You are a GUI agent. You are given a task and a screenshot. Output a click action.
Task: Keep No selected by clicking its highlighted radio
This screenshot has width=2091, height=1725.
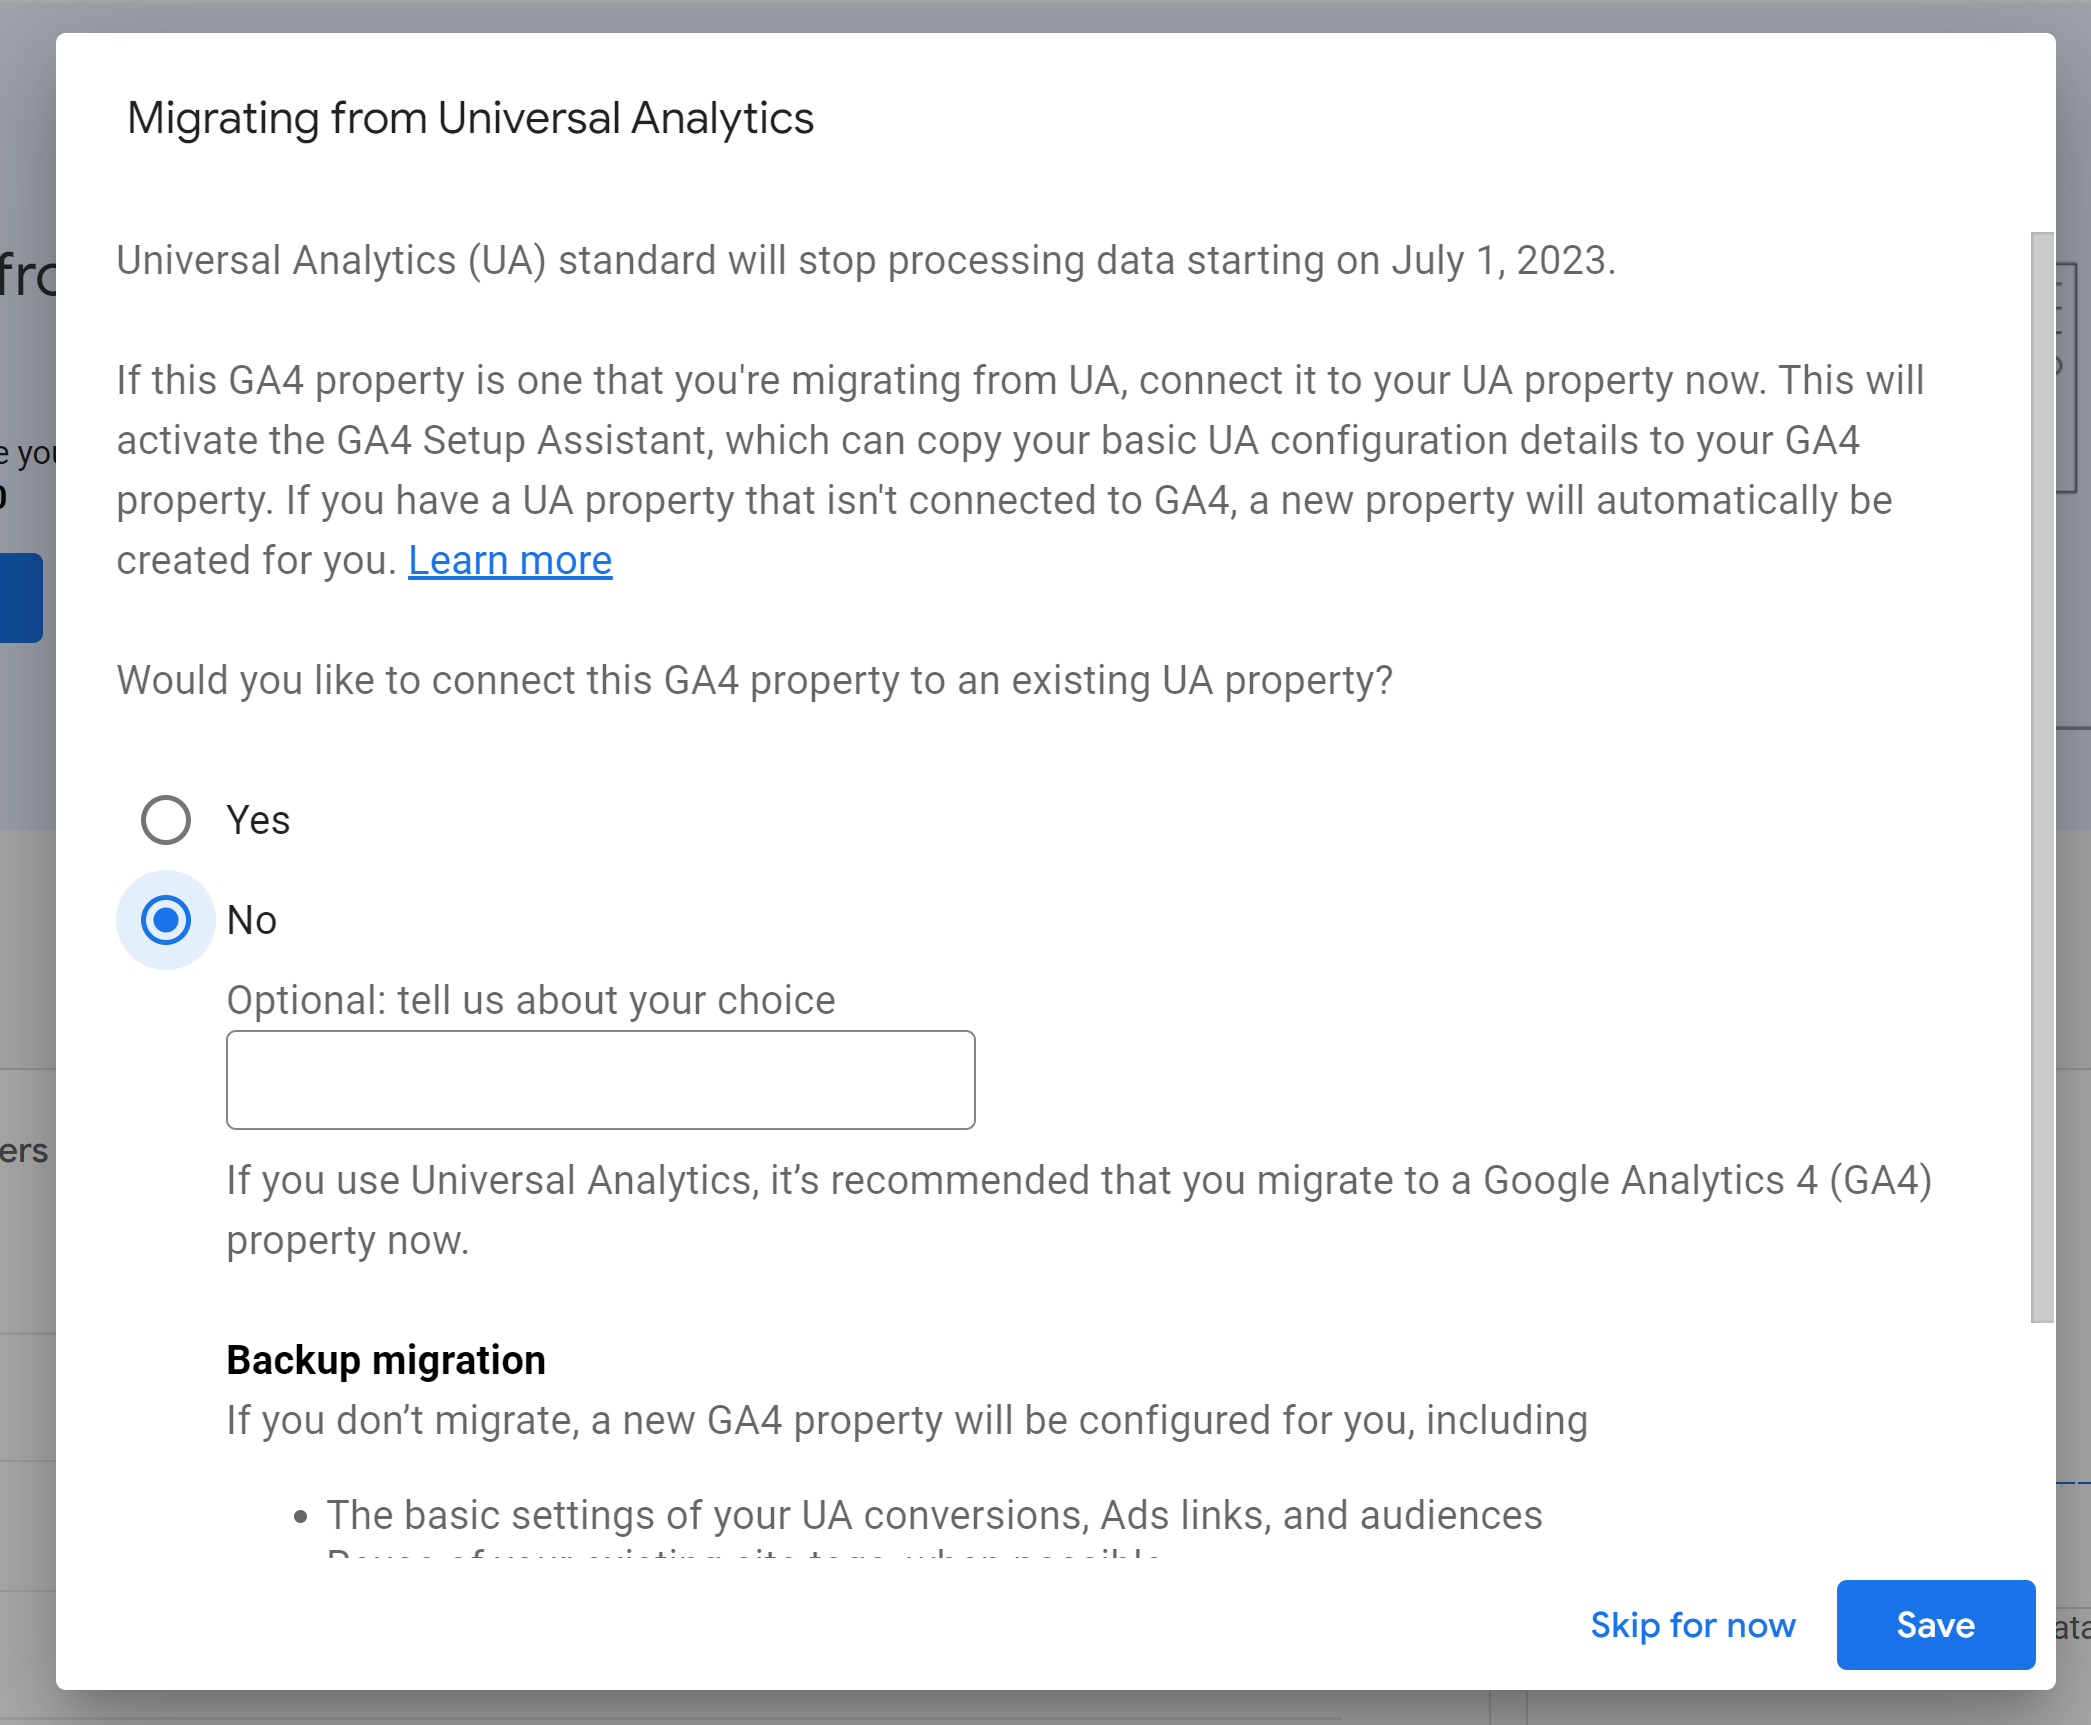click(165, 919)
